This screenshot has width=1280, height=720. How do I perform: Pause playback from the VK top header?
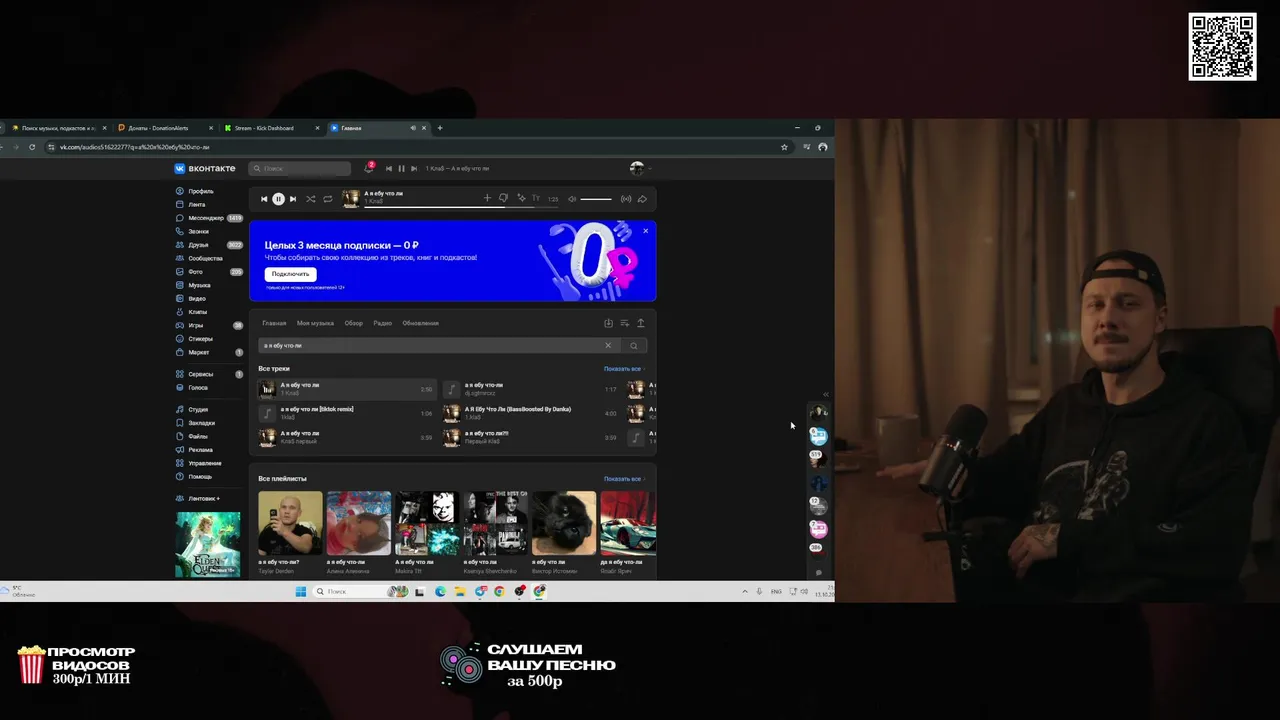coord(401,168)
